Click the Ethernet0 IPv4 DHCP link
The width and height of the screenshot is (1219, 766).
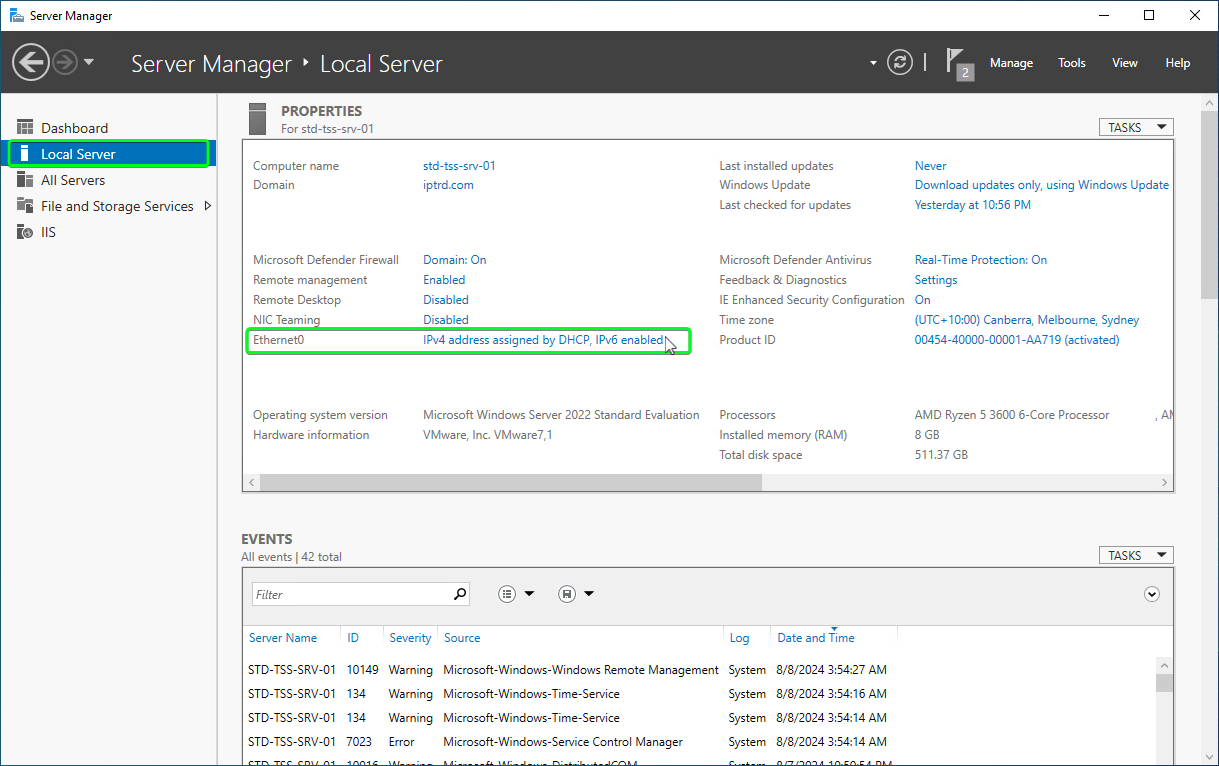543,340
